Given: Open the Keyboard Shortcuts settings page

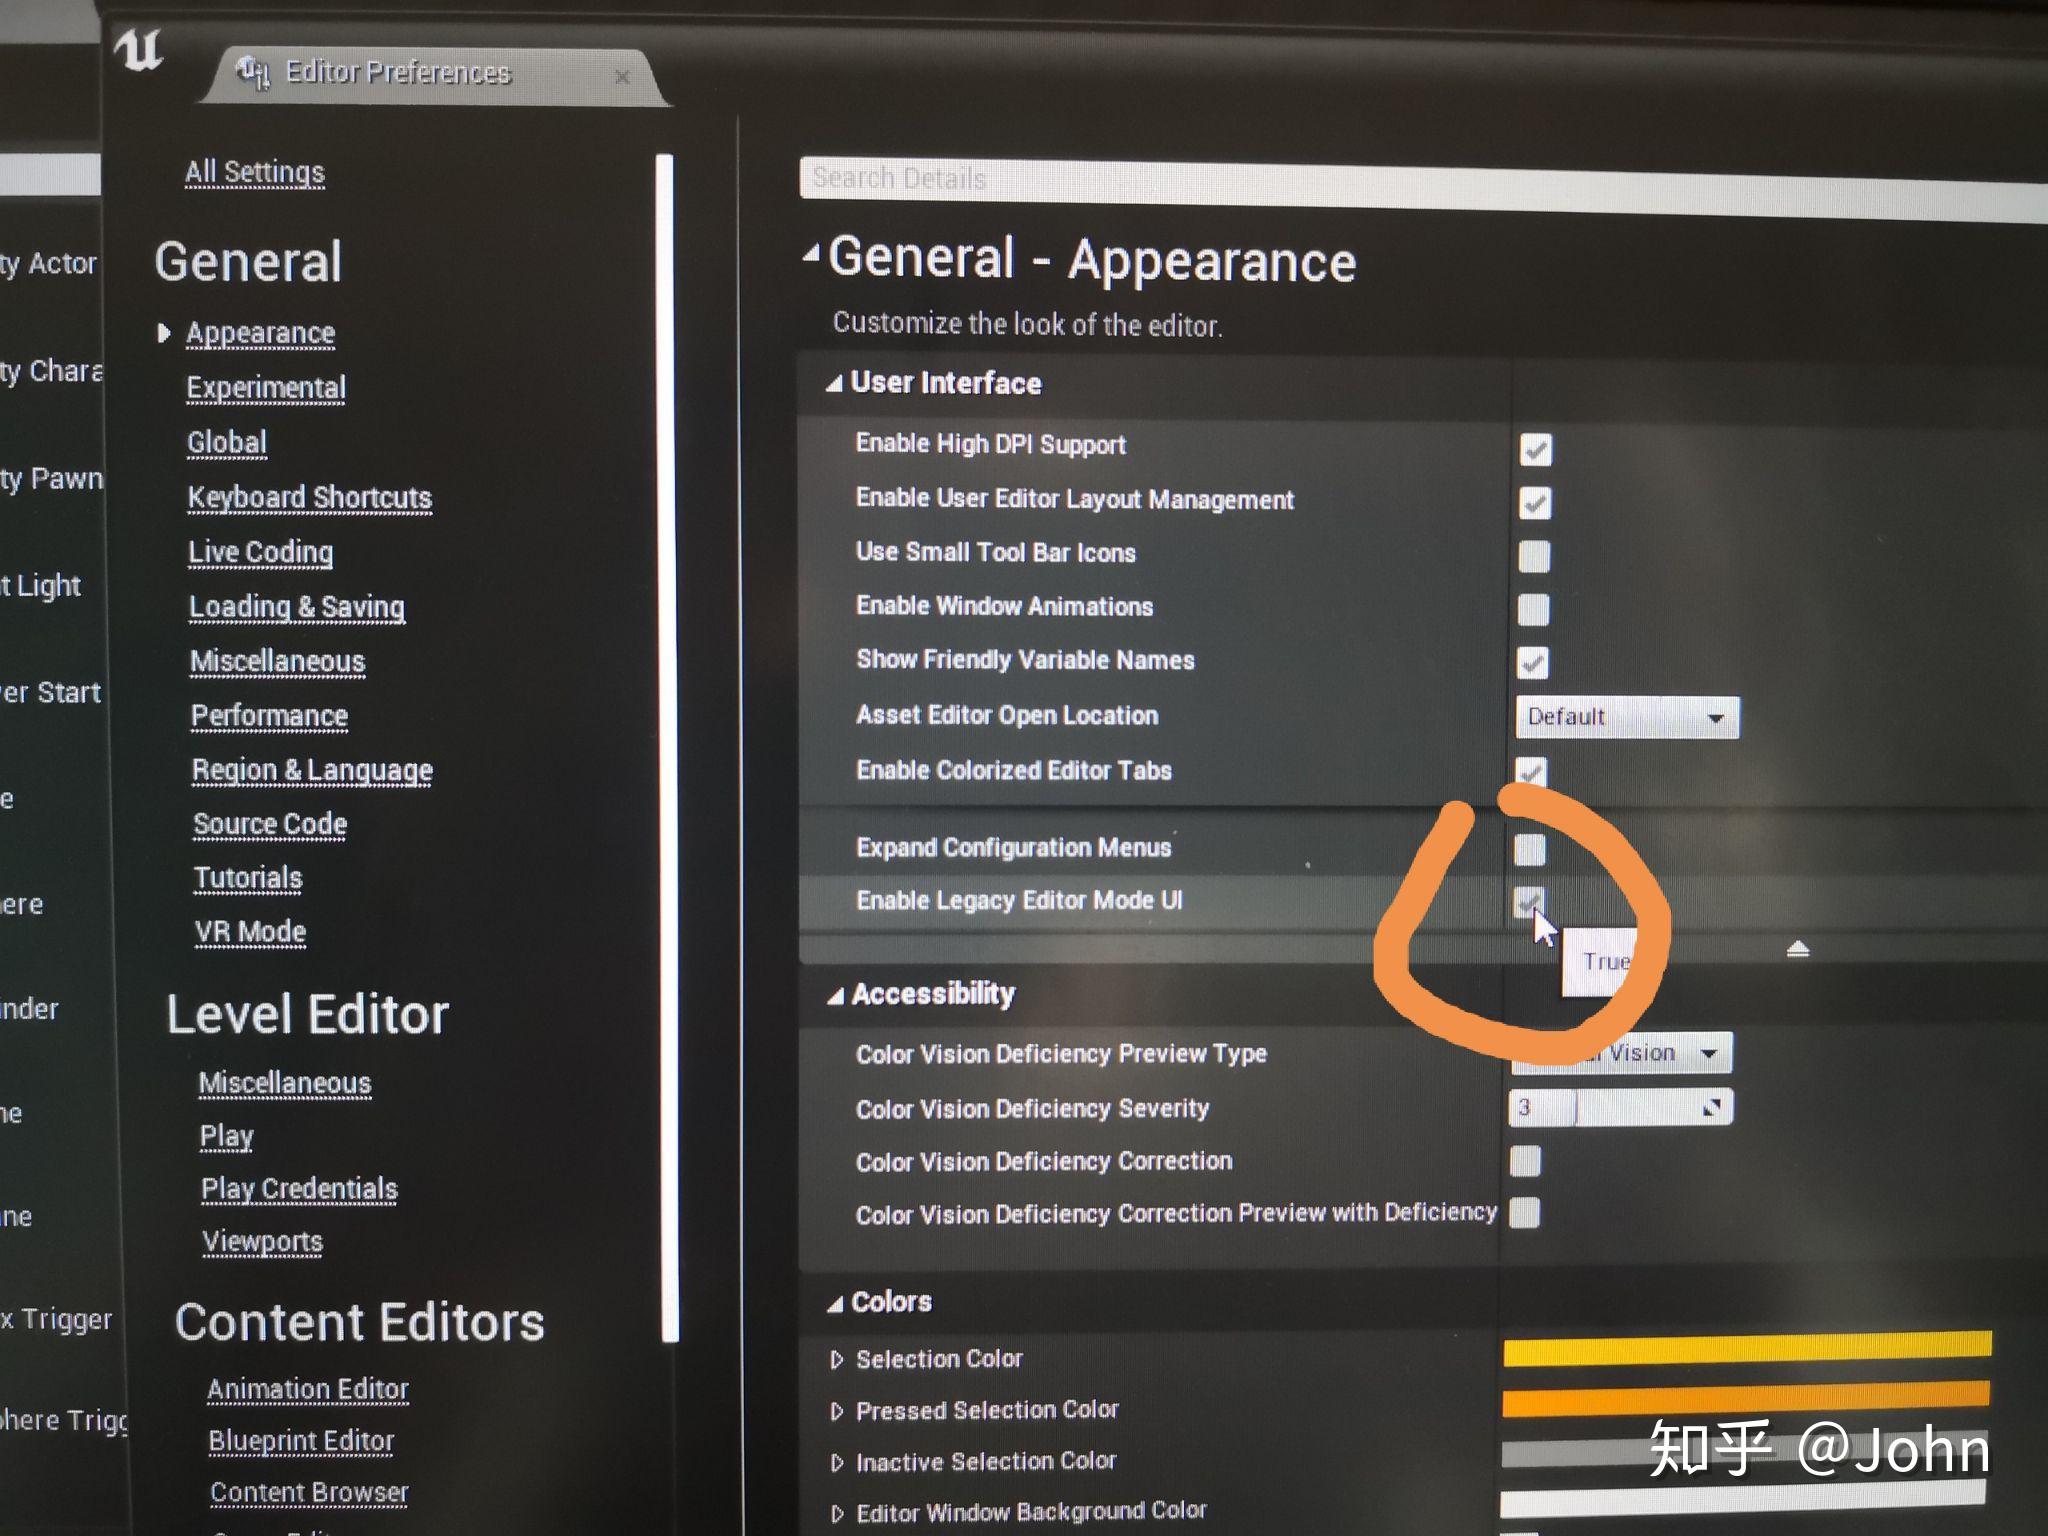Looking at the screenshot, I should [309, 497].
